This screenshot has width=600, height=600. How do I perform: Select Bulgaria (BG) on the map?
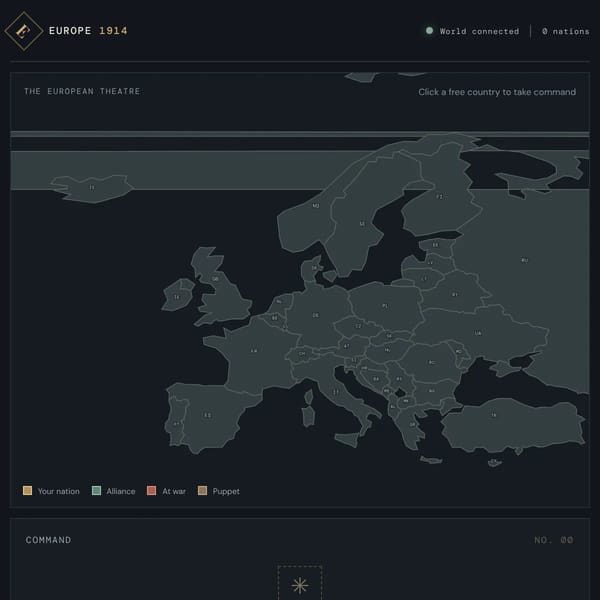[x=432, y=391]
